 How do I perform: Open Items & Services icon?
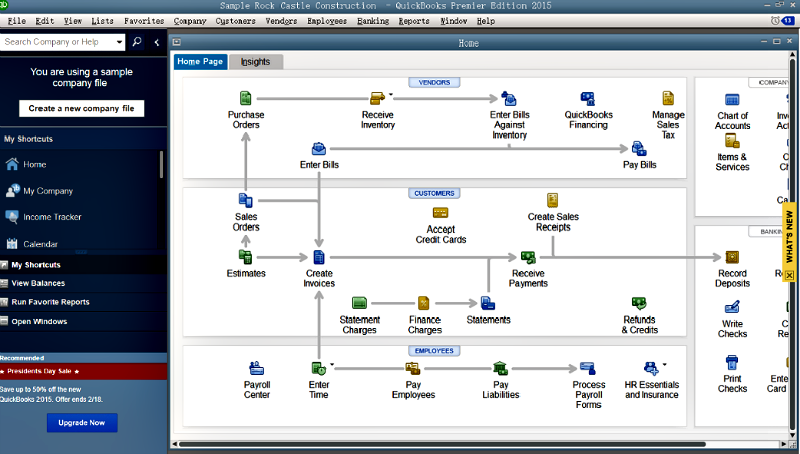tap(732, 140)
